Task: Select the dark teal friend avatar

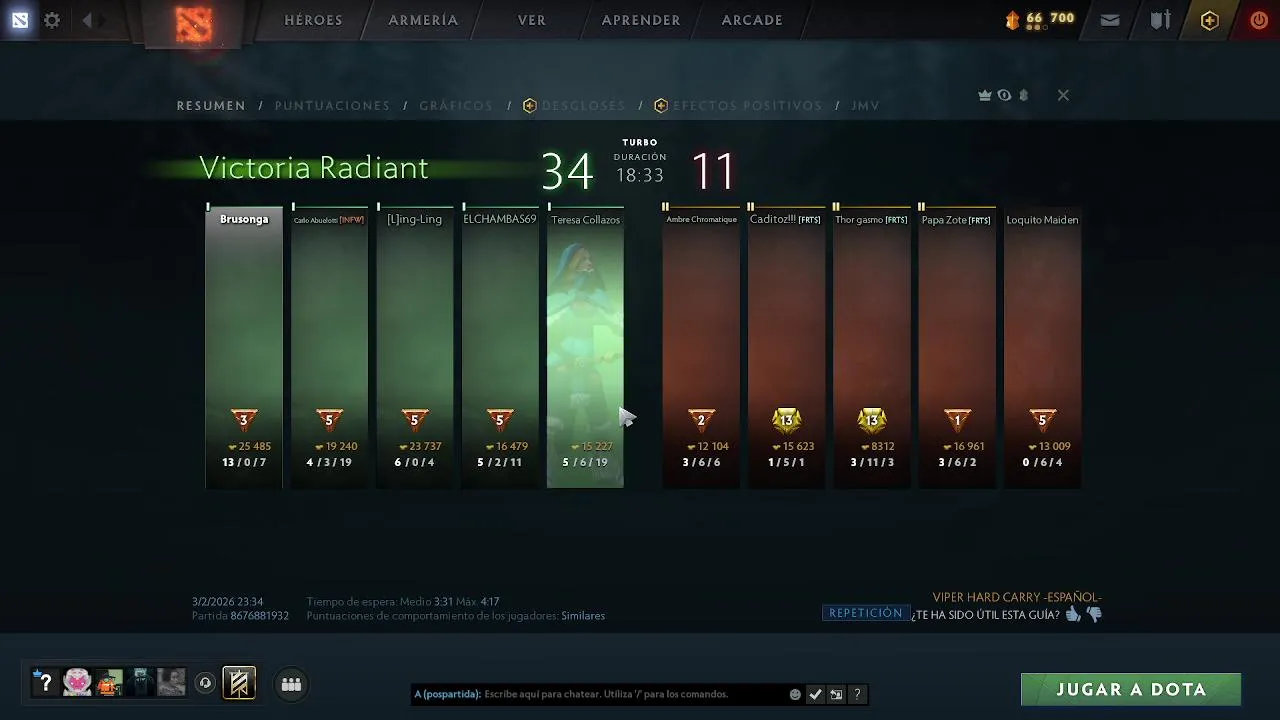Action: (140, 682)
